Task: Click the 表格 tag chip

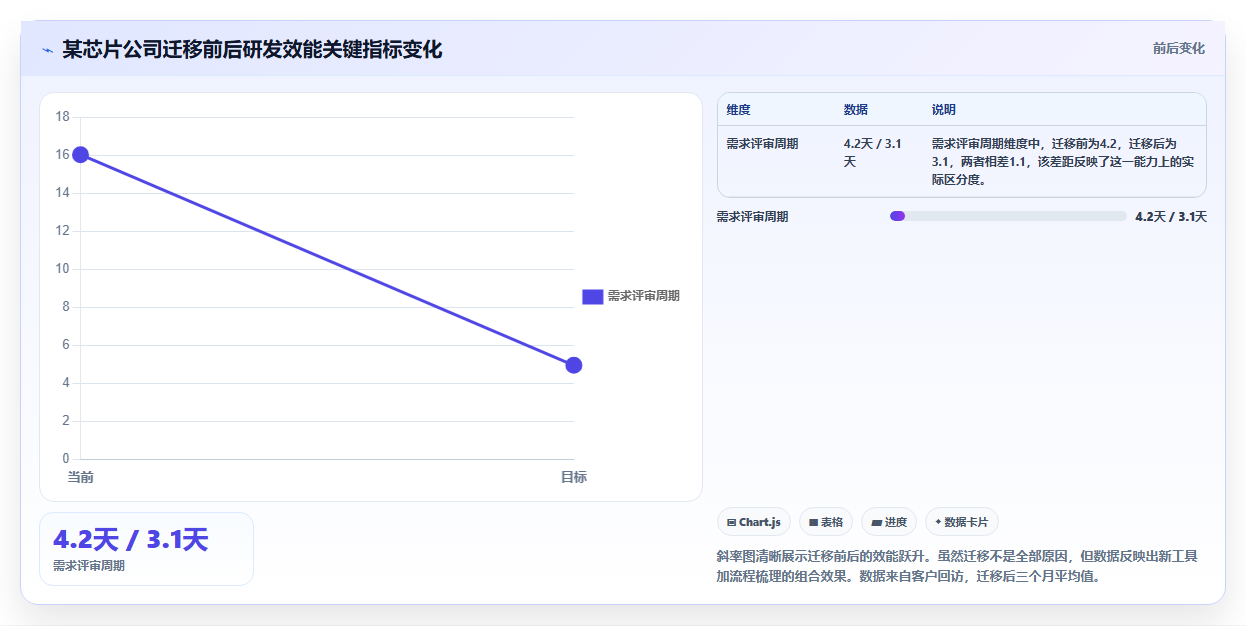Action: [x=826, y=522]
